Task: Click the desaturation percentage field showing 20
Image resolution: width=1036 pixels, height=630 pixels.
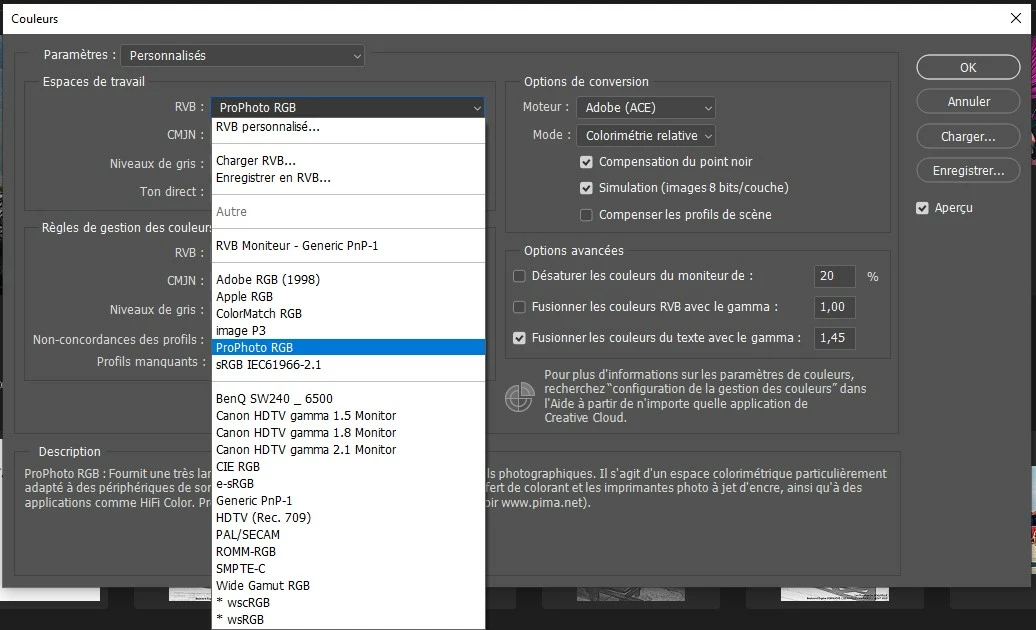Action: pos(834,276)
